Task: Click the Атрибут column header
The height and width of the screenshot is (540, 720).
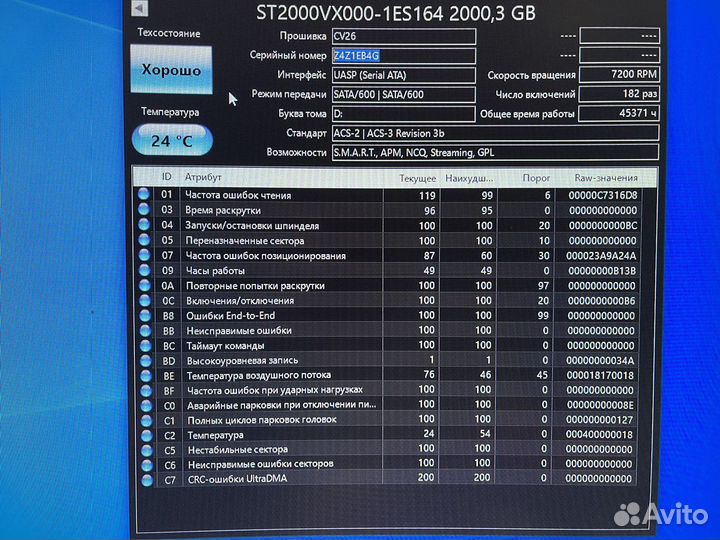Action: point(203,177)
